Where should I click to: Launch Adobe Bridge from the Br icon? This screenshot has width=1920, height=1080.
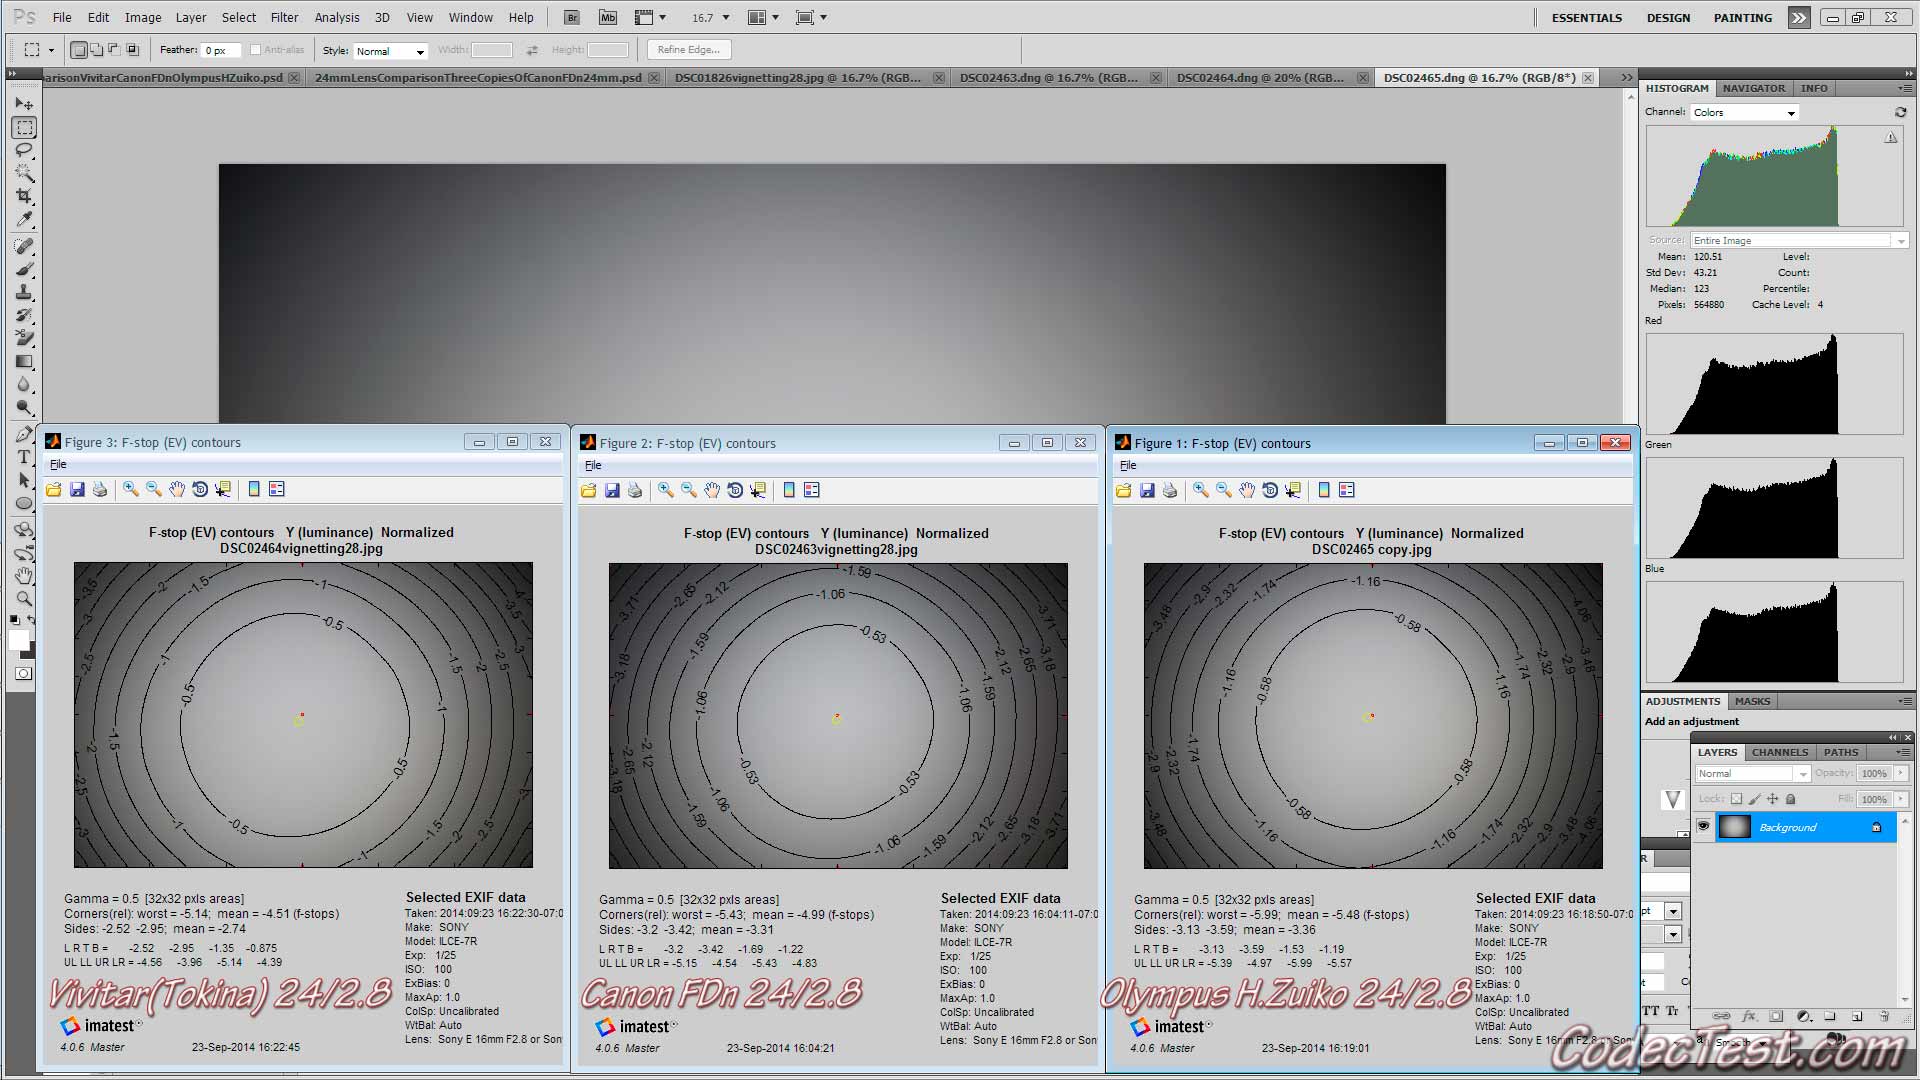coord(571,17)
